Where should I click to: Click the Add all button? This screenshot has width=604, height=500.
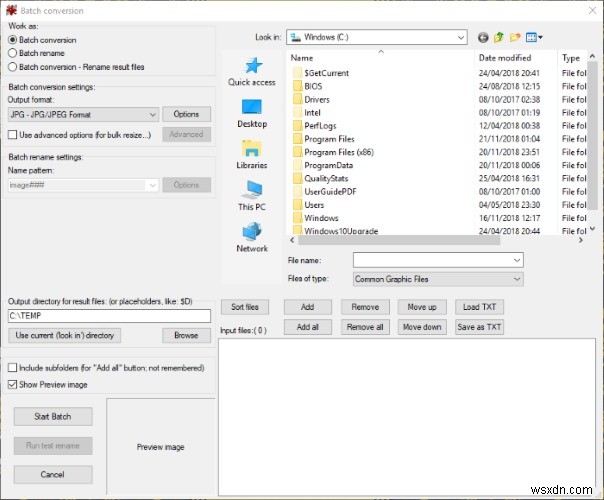[x=308, y=327]
